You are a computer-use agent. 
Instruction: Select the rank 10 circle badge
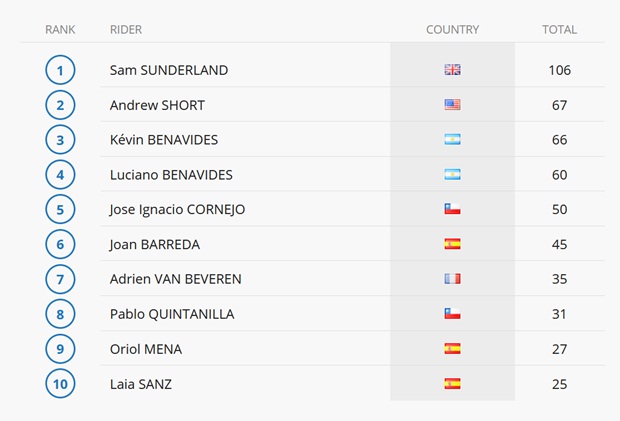point(60,383)
